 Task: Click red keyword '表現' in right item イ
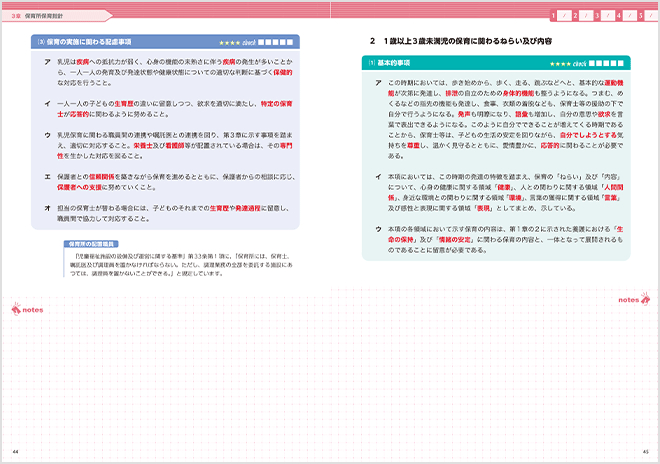[x=483, y=208]
